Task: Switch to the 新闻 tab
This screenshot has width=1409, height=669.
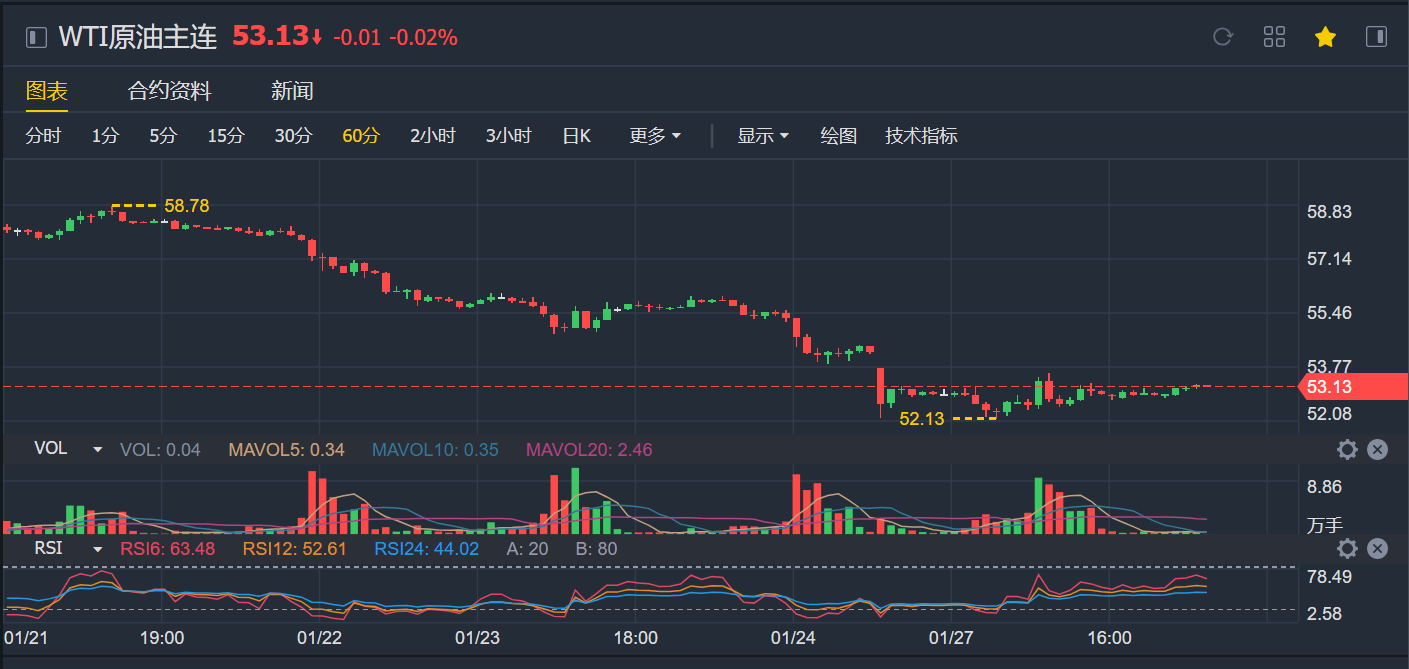Action: click(292, 91)
